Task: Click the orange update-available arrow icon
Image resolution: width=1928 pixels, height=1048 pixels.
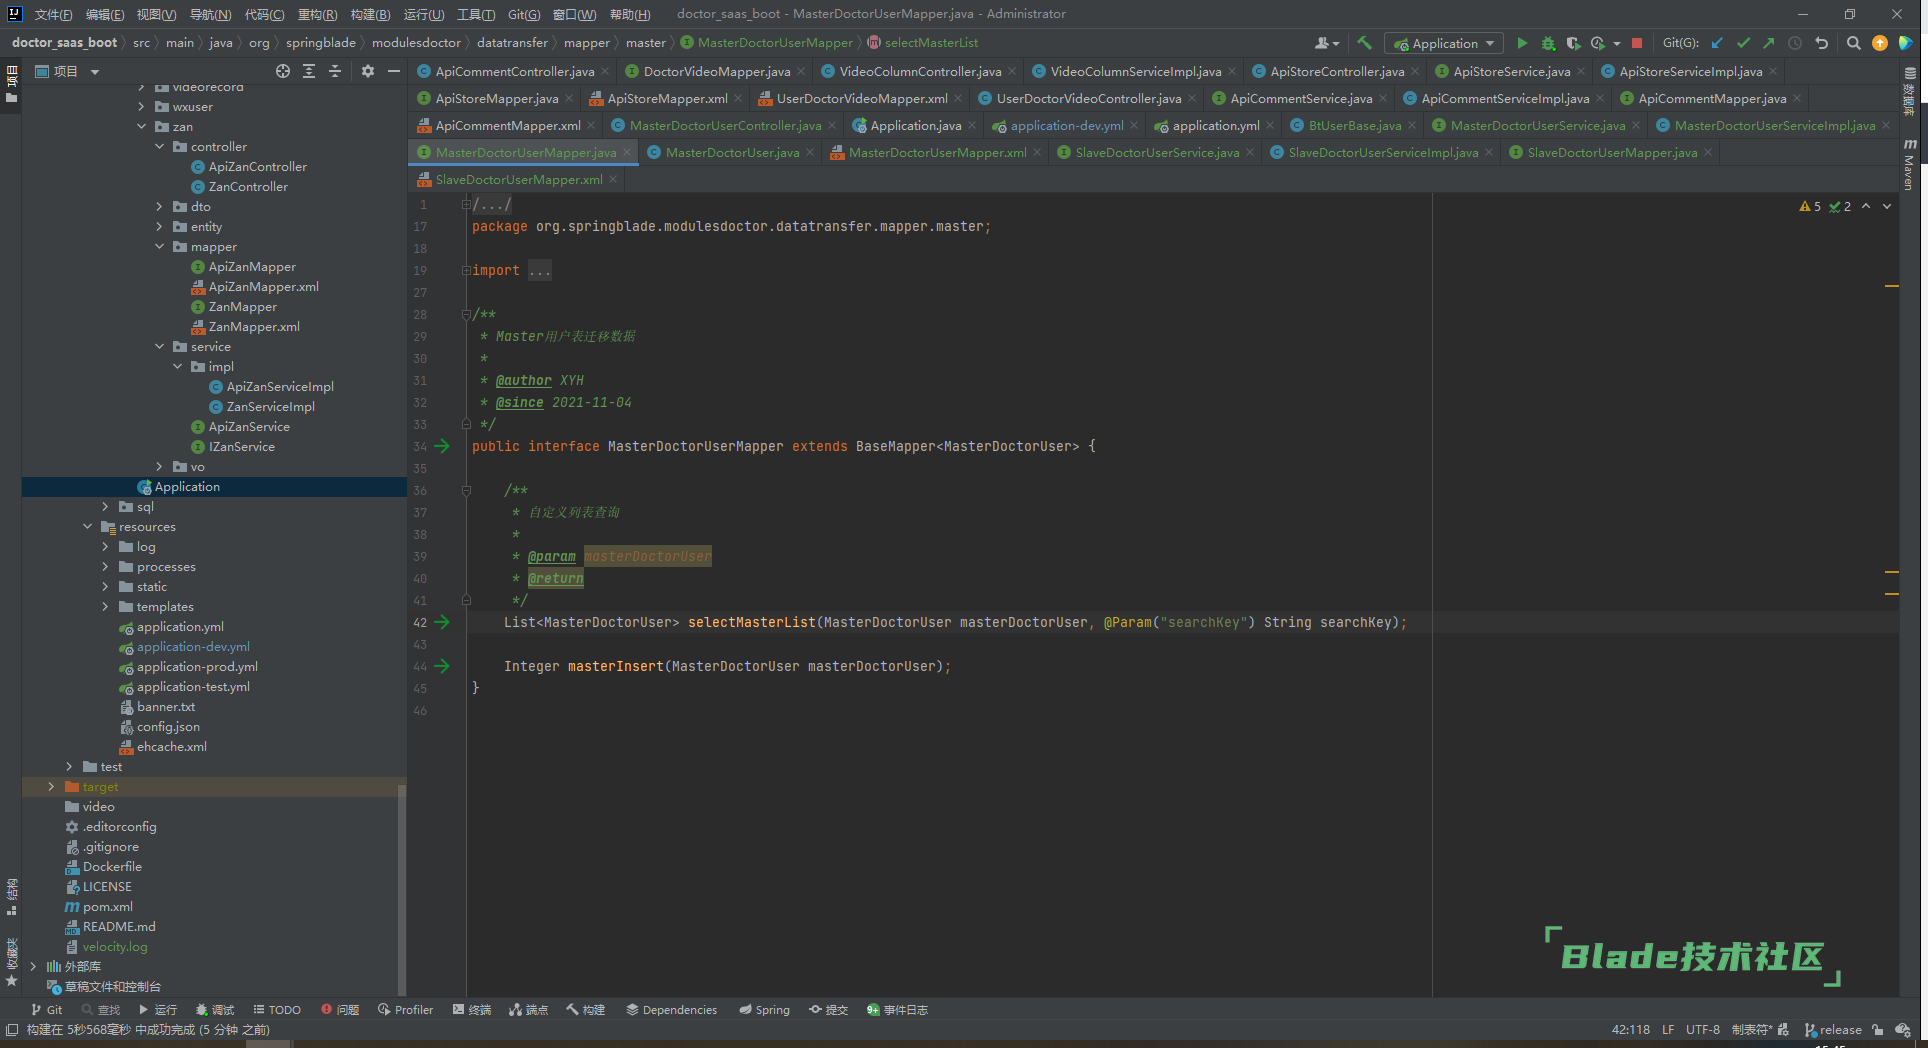Action: click(x=1880, y=43)
